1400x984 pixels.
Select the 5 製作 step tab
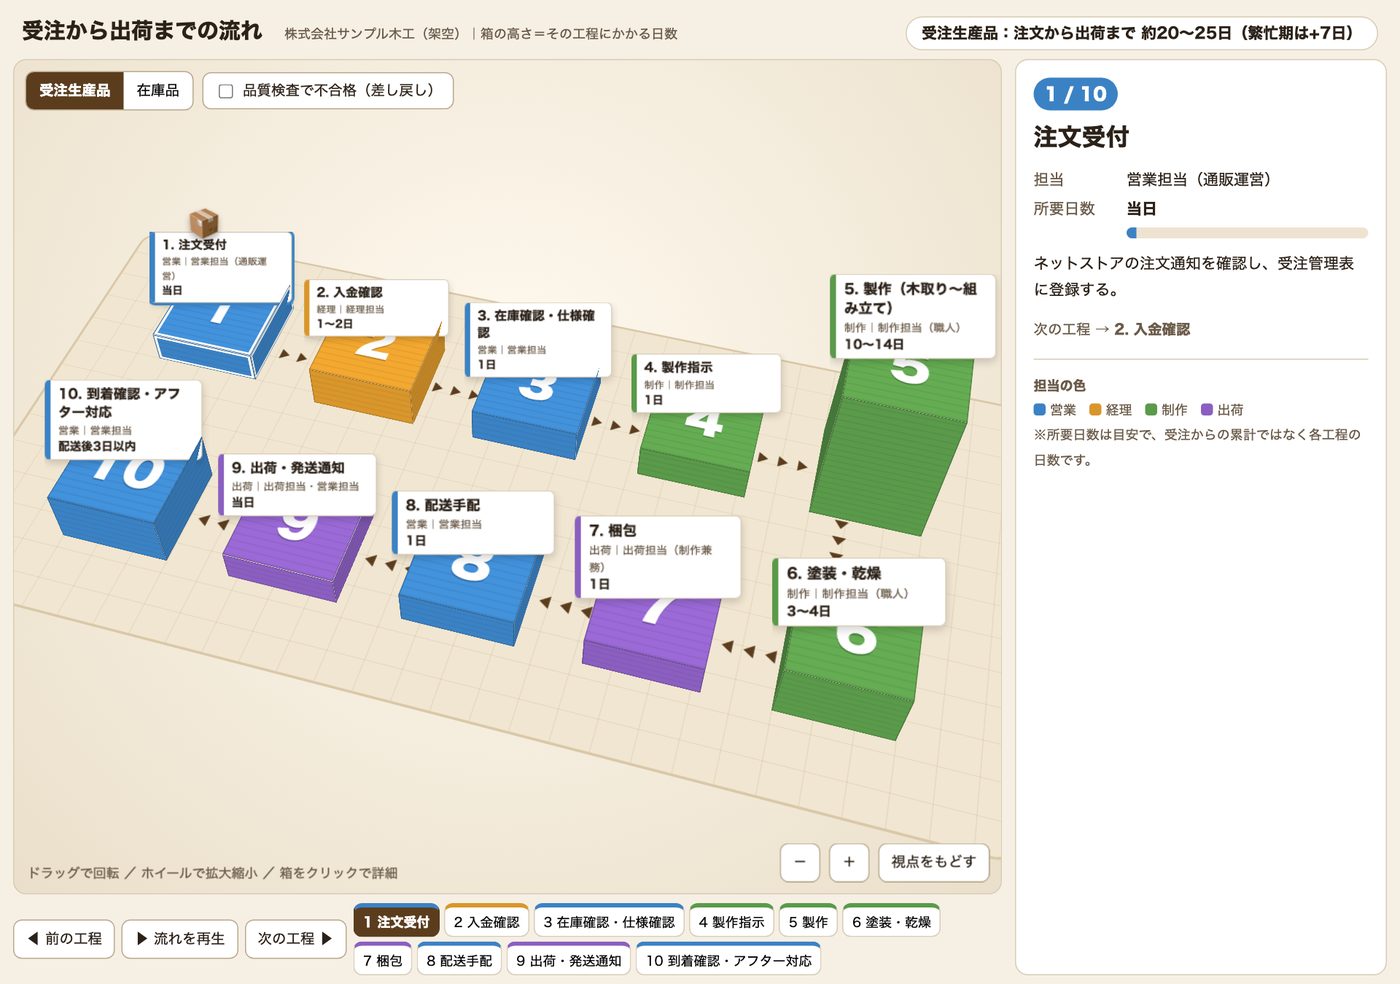pyautogui.click(x=809, y=921)
